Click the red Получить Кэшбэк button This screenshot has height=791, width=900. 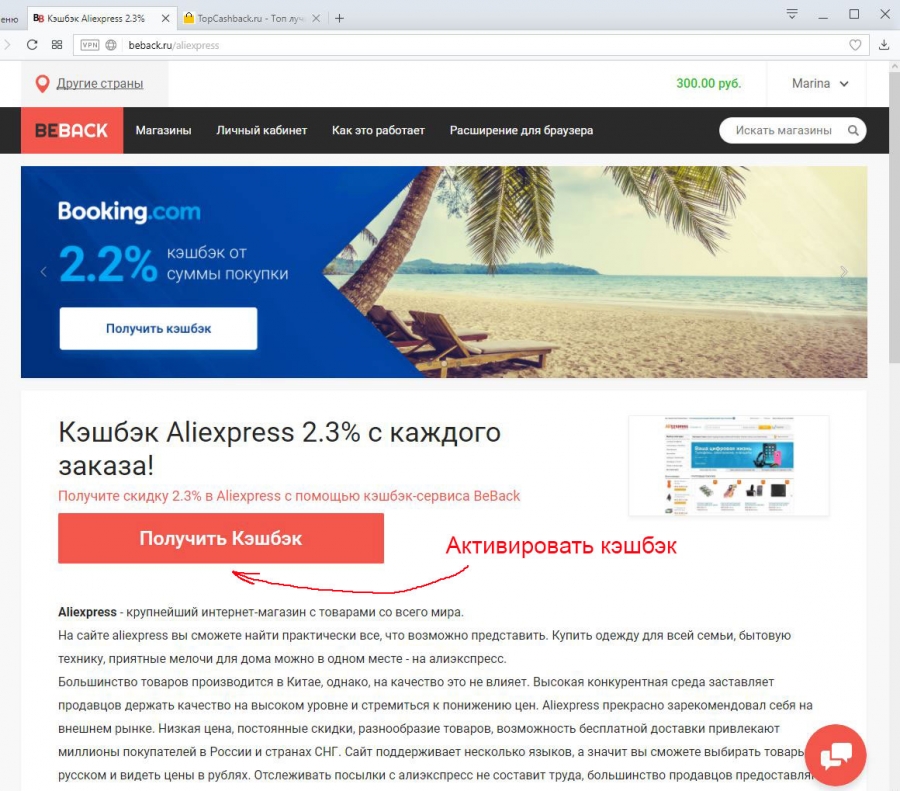pos(221,538)
